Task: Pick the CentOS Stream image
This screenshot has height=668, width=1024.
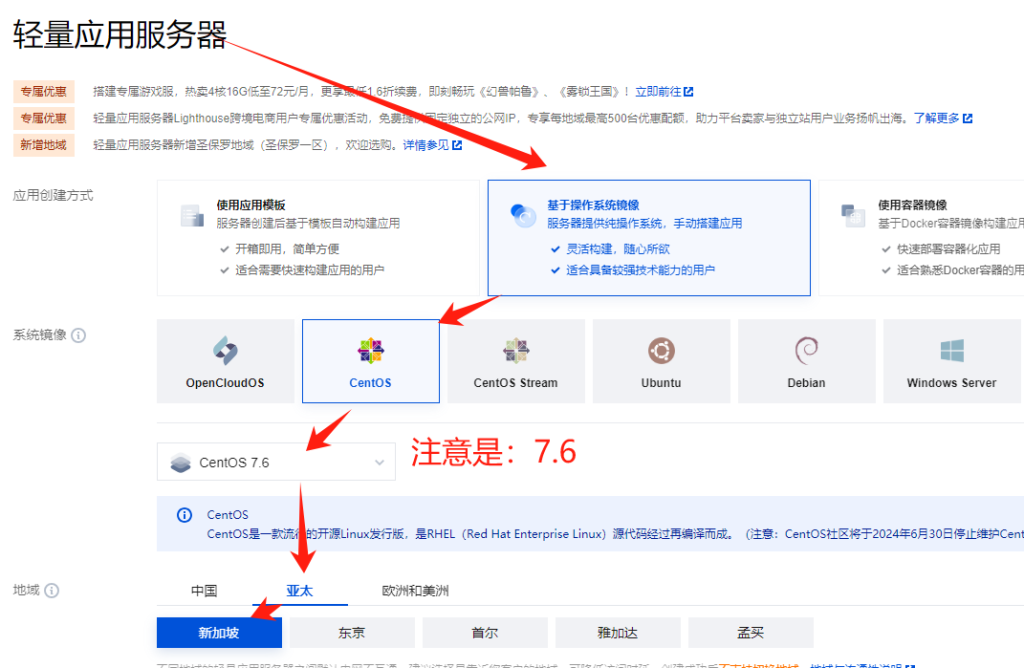Action: (516, 361)
